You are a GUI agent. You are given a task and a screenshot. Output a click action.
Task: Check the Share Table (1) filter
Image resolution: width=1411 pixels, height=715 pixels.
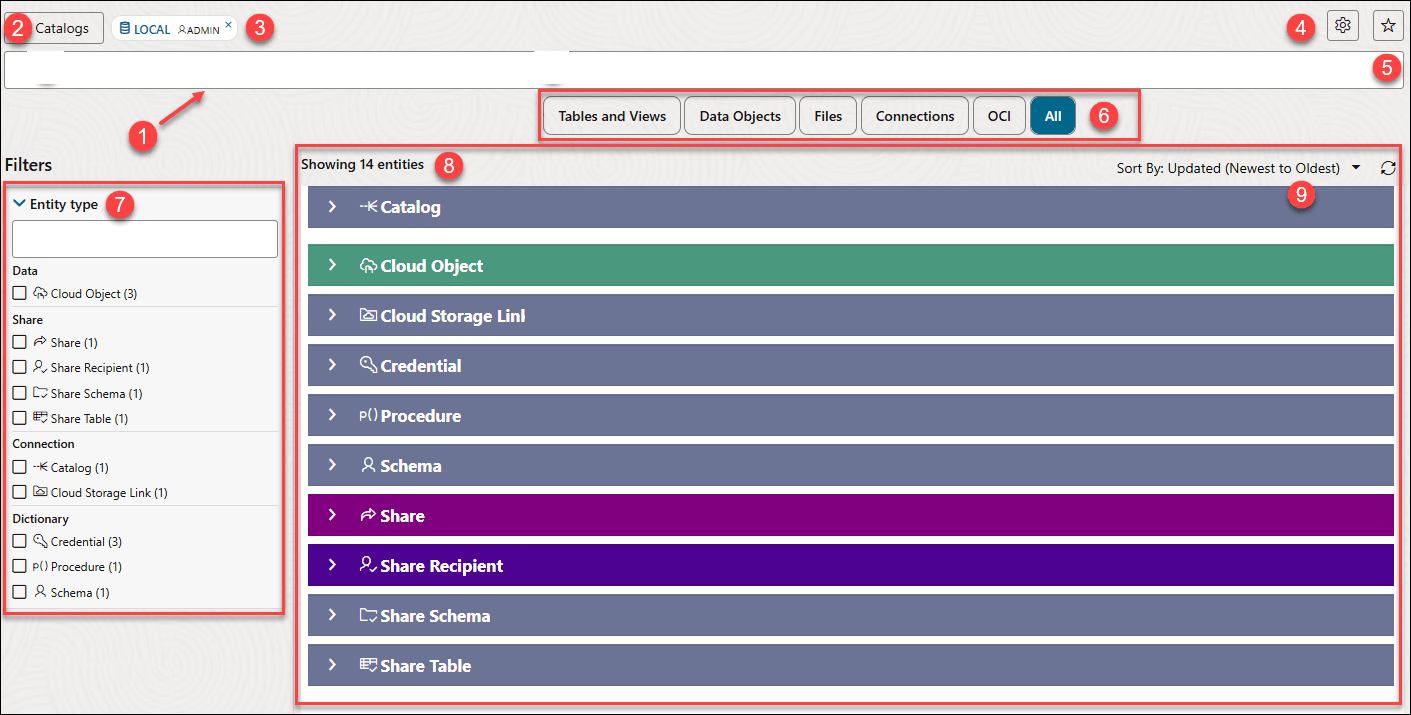(19, 418)
